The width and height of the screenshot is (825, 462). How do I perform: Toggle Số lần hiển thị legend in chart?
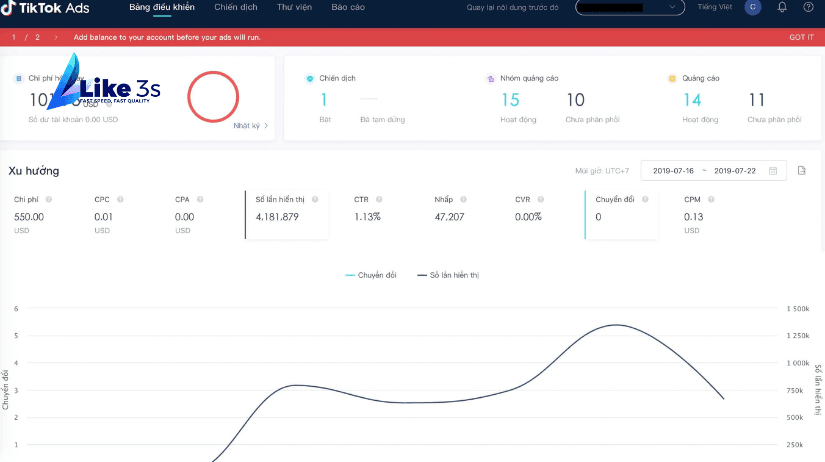point(448,275)
